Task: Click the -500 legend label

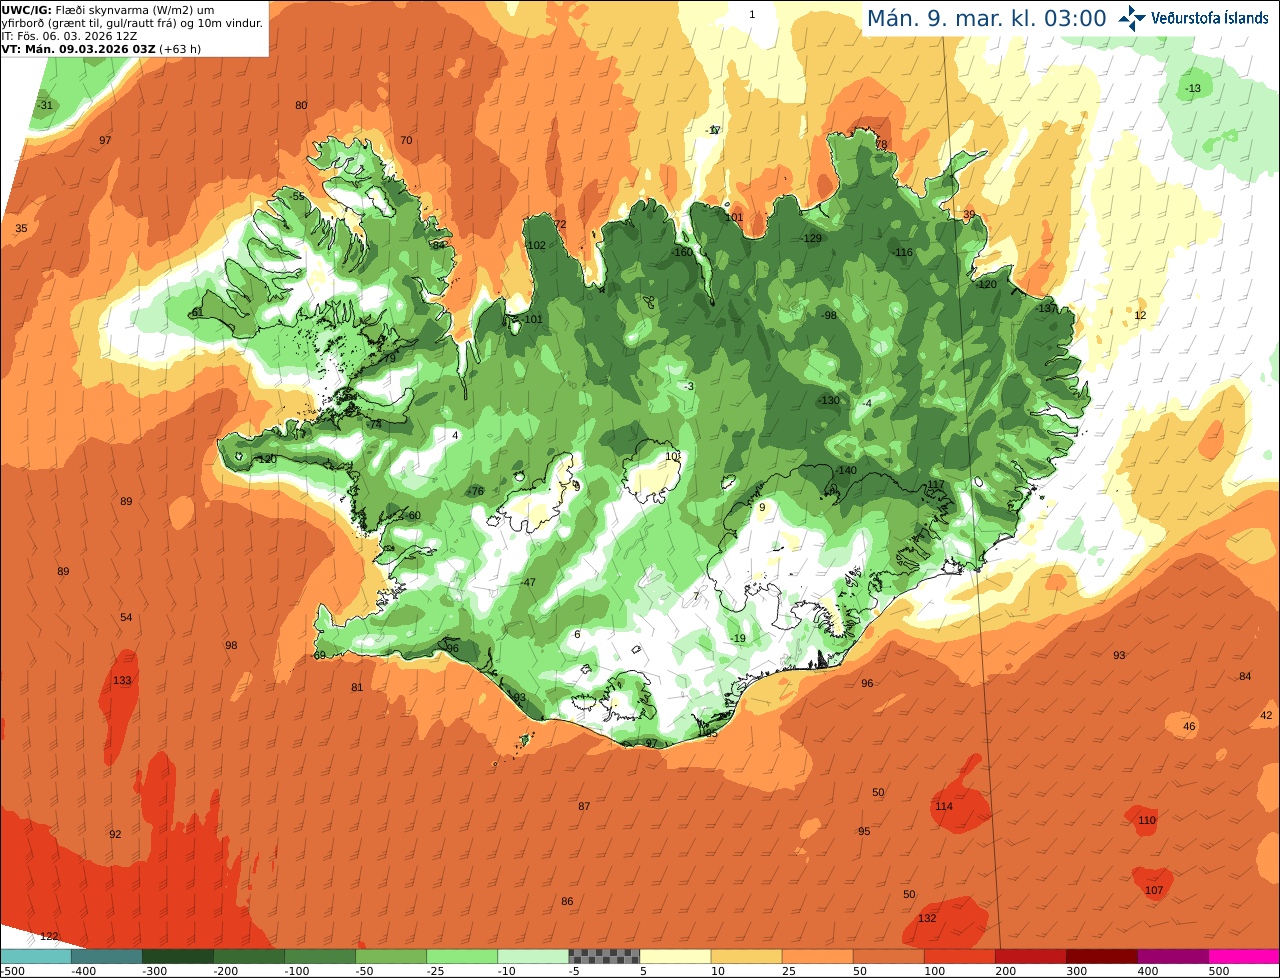Action: pyautogui.click(x=12, y=971)
